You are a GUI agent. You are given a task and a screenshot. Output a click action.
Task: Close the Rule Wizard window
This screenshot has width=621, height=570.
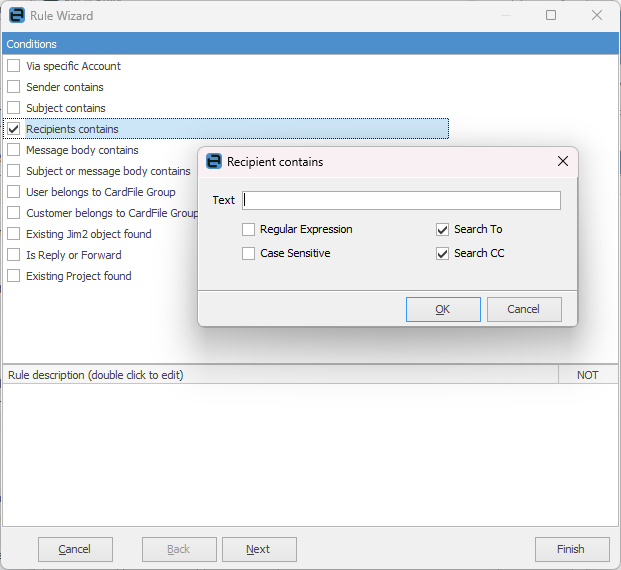597,15
